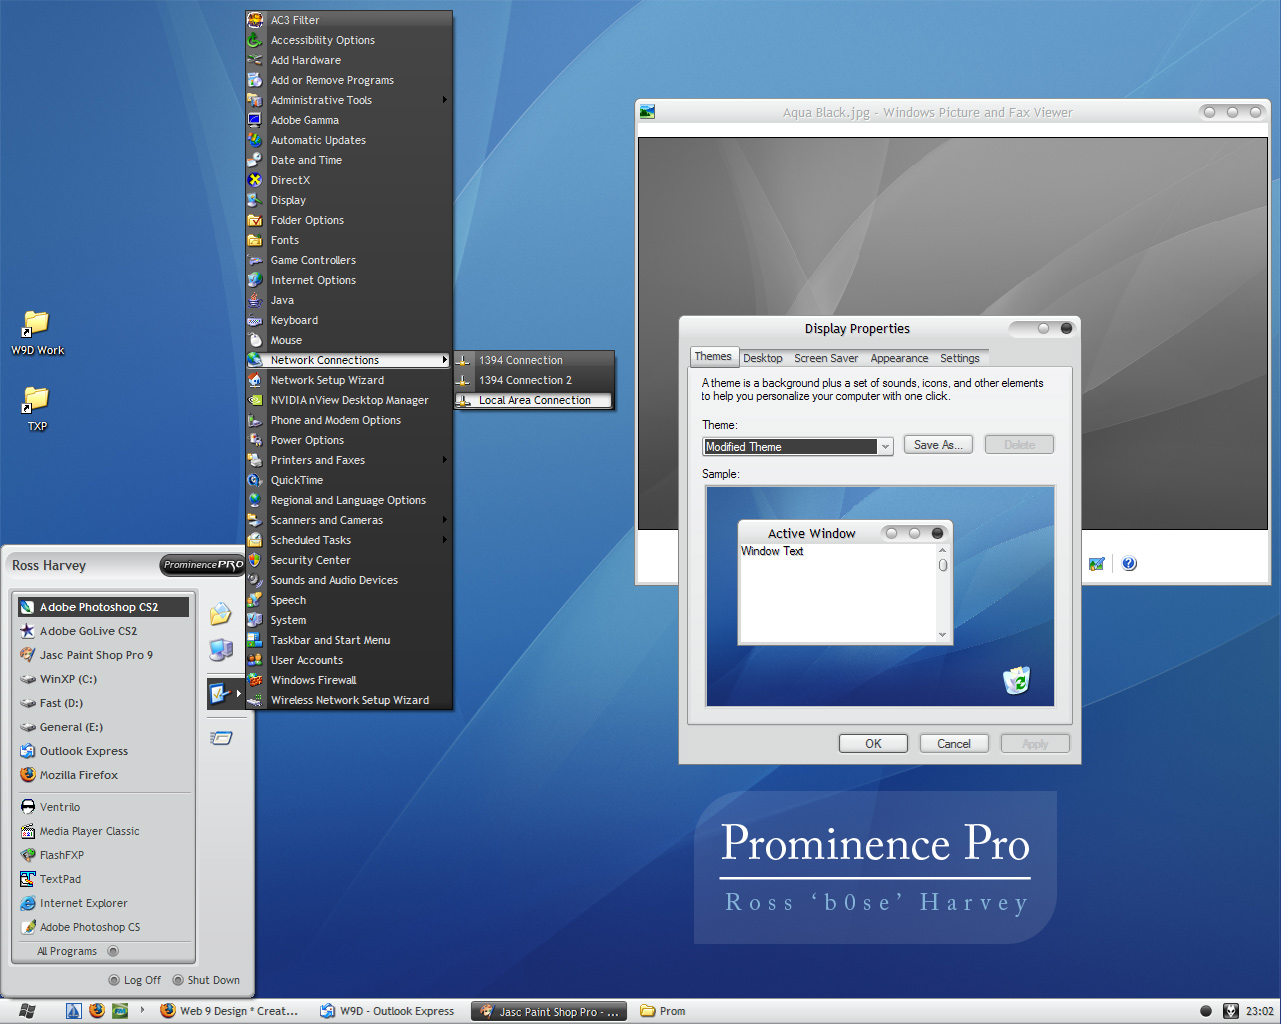Image resolution: width=1281 pixels, height=1024 pixels.
Task: Open Add or Remove Programs entry
Action: (x=349, y=80)
